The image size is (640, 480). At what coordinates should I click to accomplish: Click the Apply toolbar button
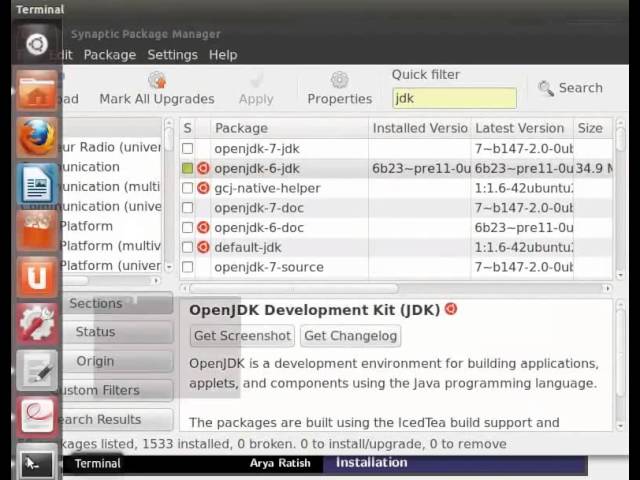pyautogui.click(x=256, y=89)
